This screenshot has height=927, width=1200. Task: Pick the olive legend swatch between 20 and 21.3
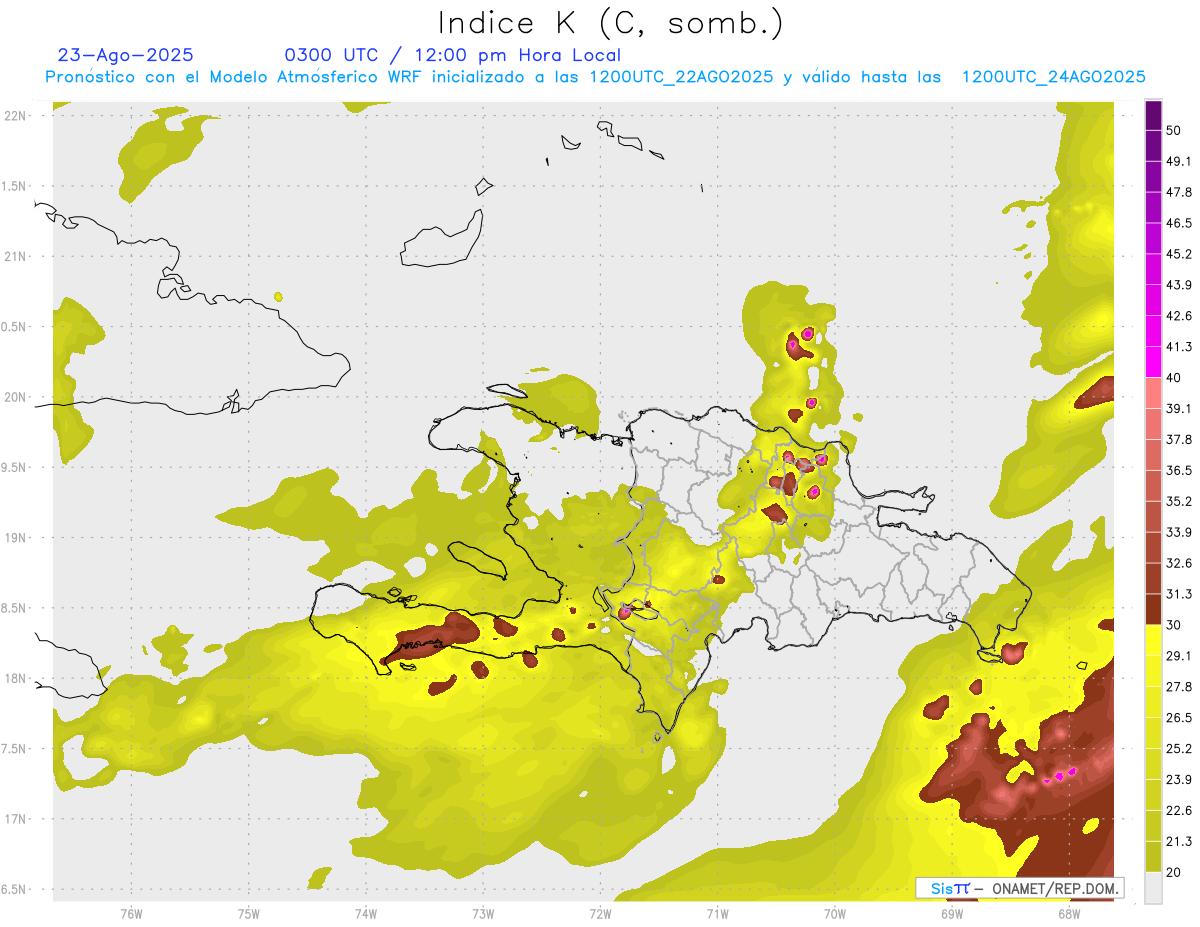[x=1153, y=857]
